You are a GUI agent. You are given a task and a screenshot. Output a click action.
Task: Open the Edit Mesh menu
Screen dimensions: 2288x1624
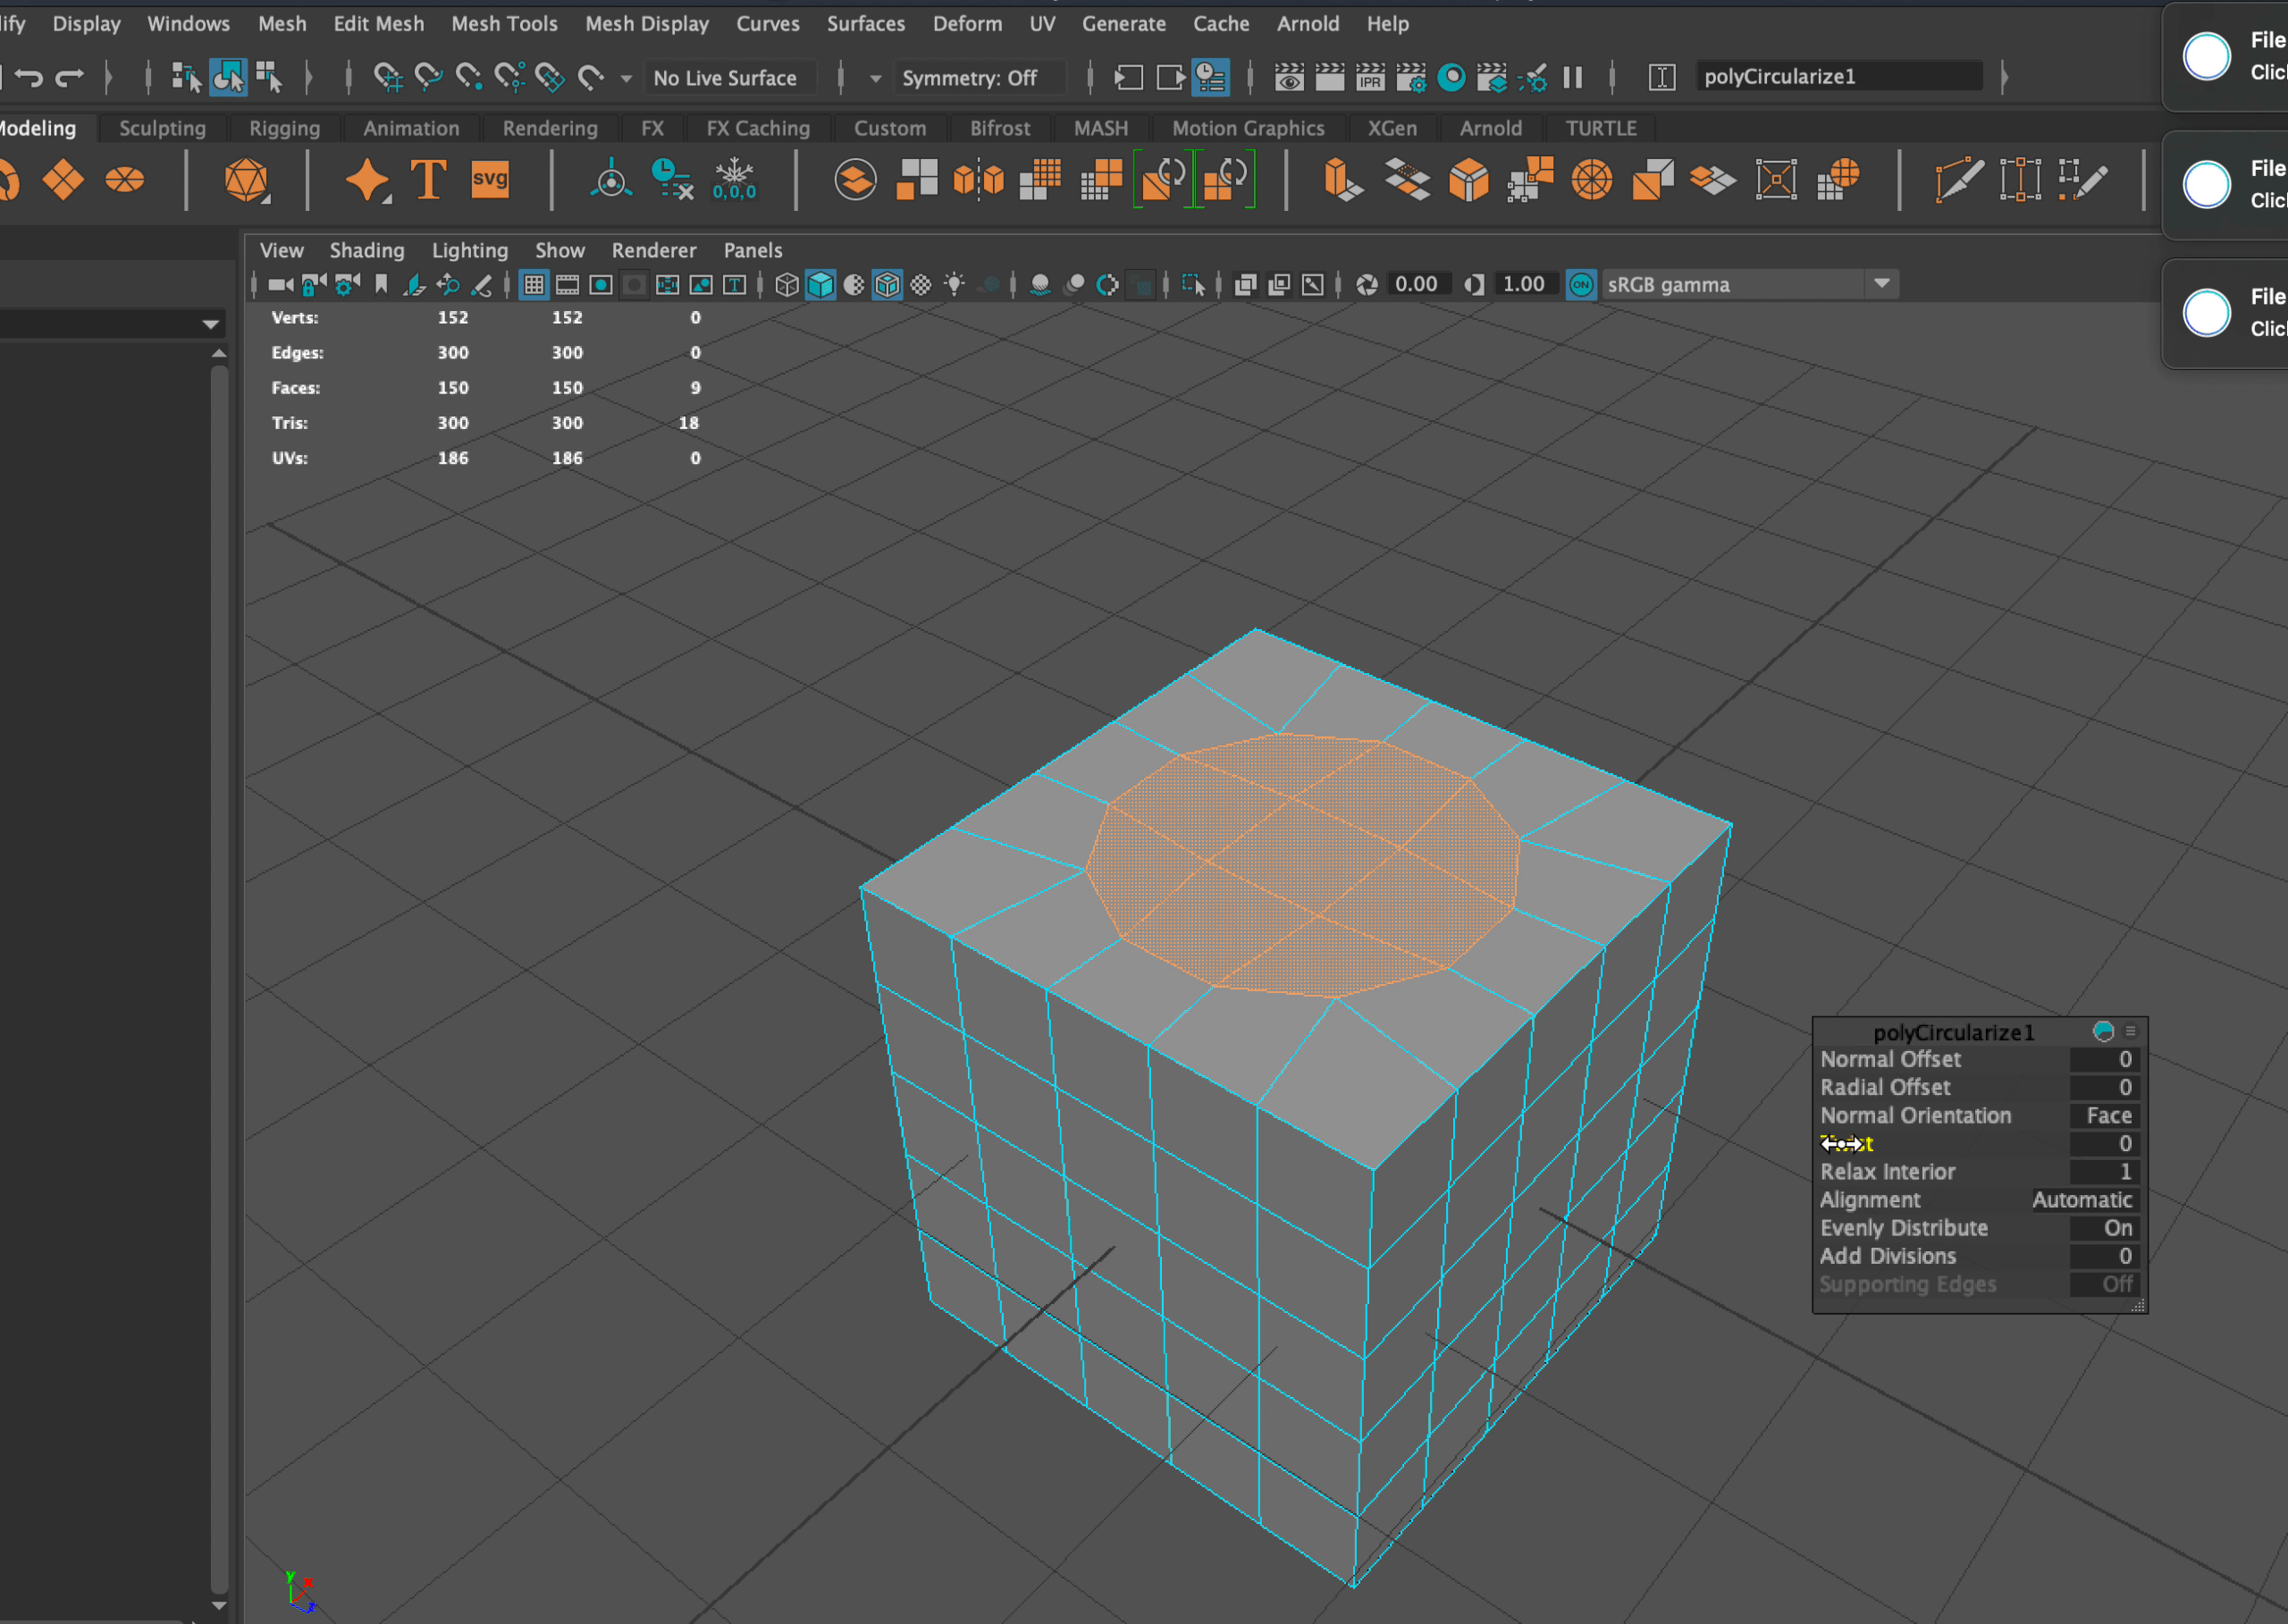pos(378,23)
